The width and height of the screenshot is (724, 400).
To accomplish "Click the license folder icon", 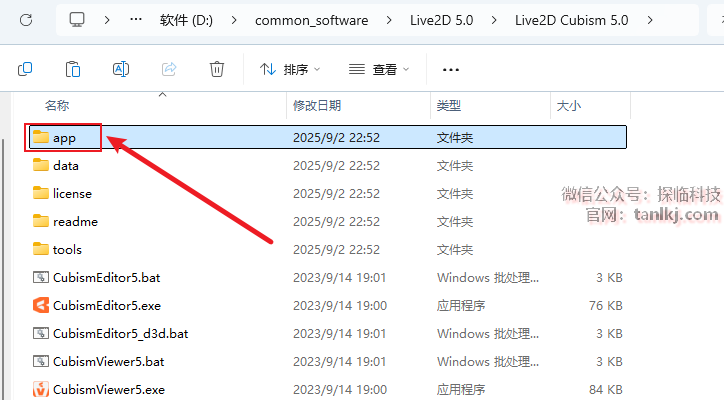I will 41,193.
